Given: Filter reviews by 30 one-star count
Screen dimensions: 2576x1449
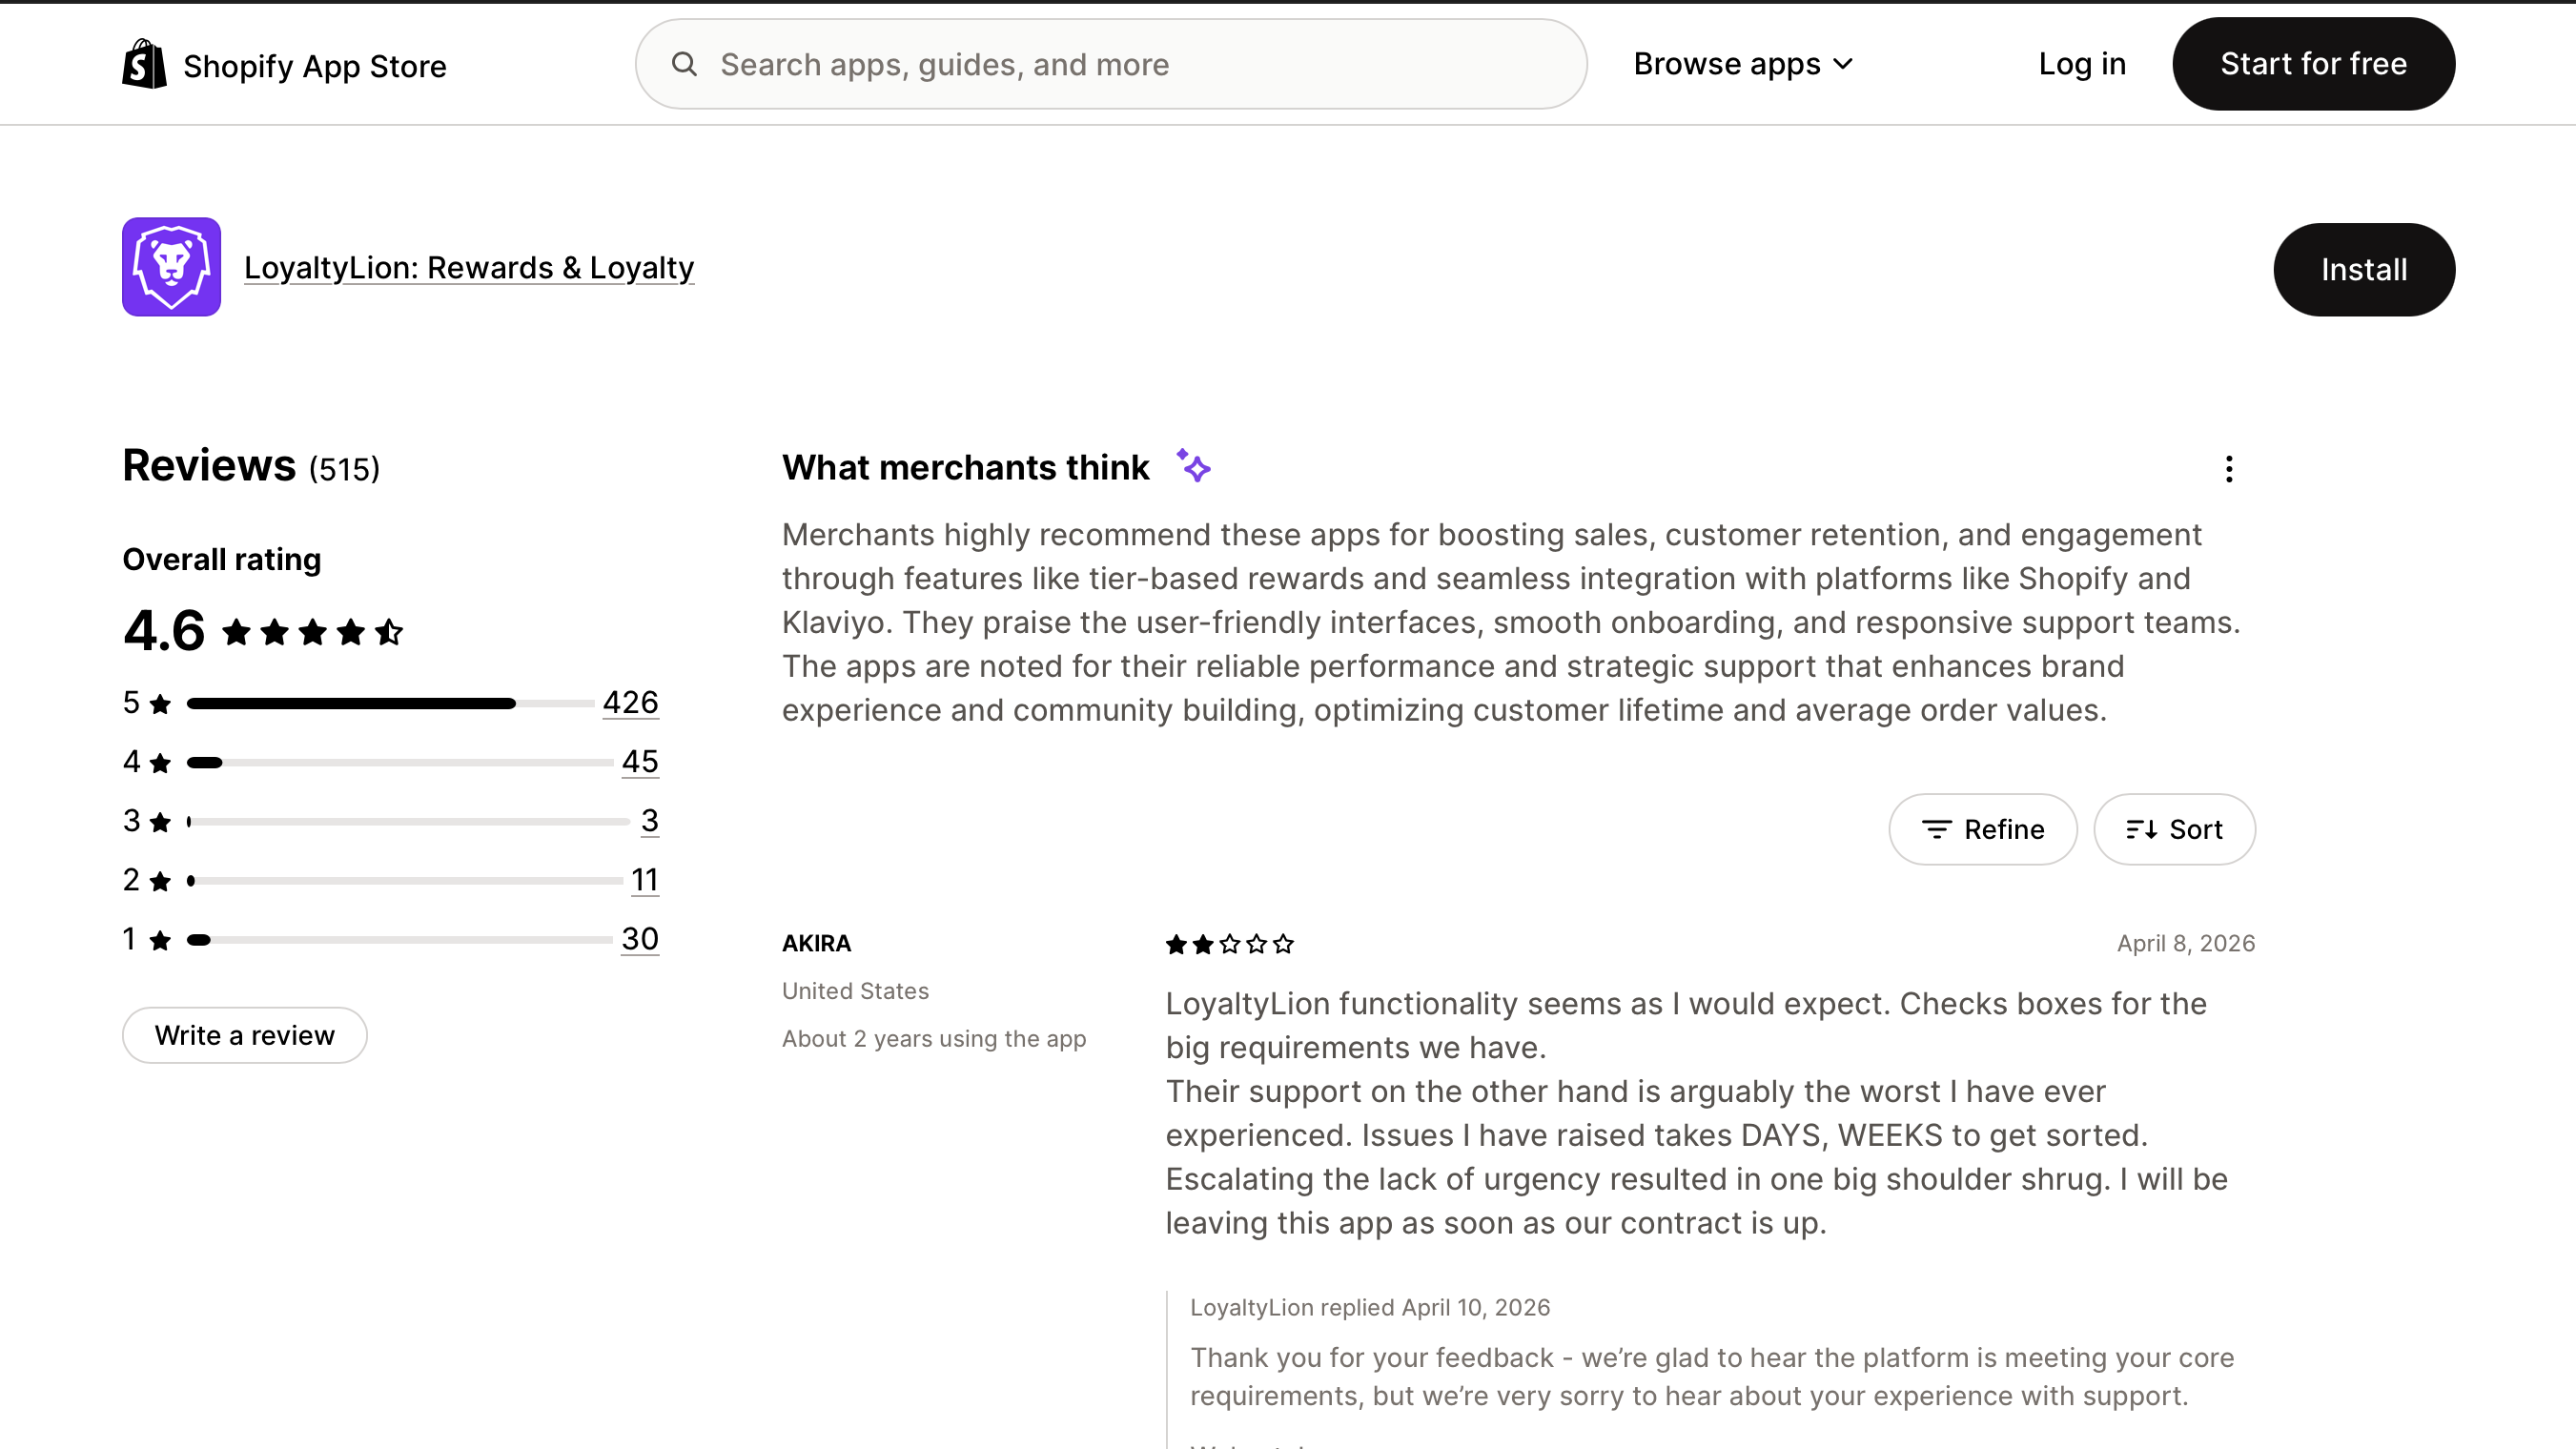Looking at the screenshot, I should 640,938.
